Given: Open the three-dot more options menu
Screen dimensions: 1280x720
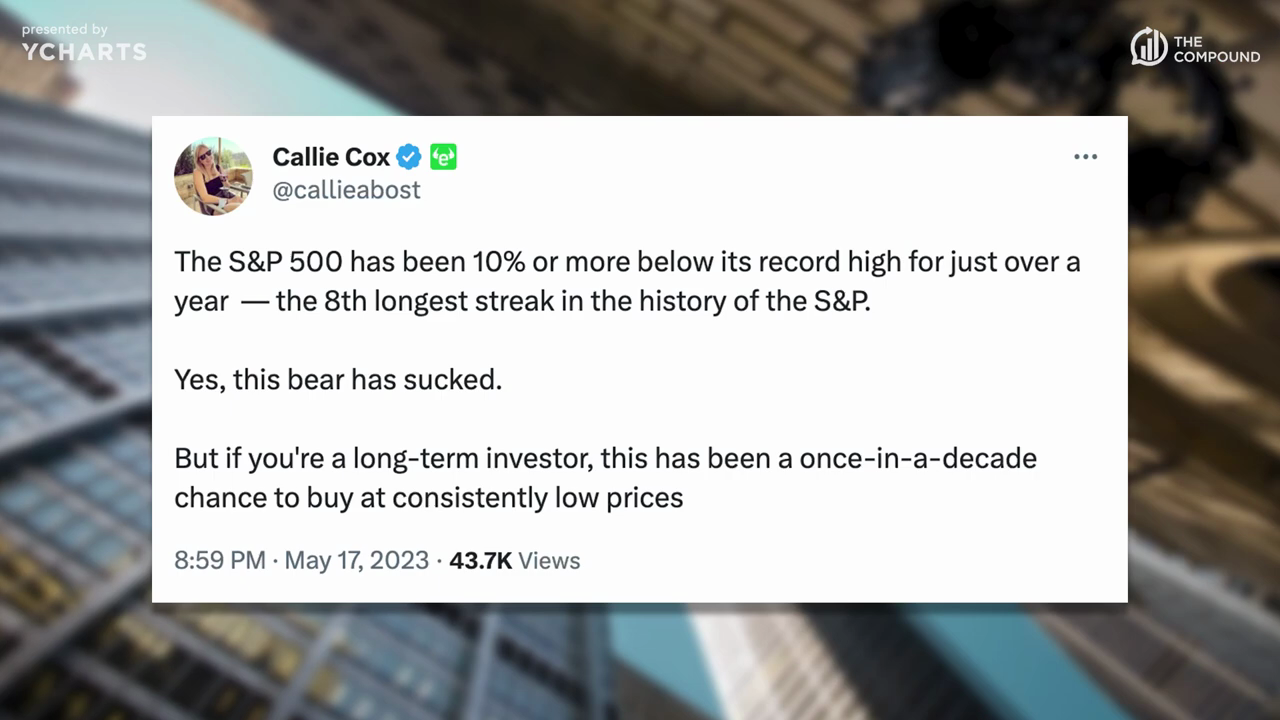Looking at the screenshot, I should 1085,157.
